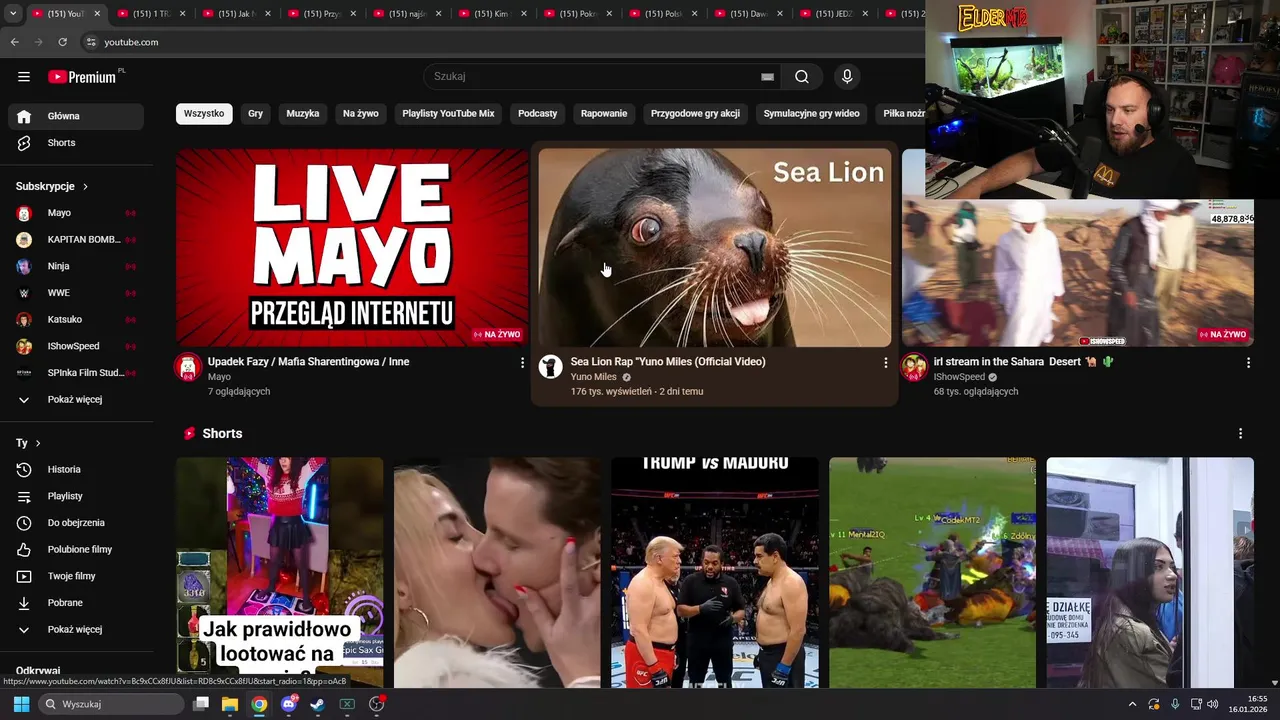Select the Rapowanie filter chip
This screenshot has width=1280, height=720.
click(x=604, y=114)
